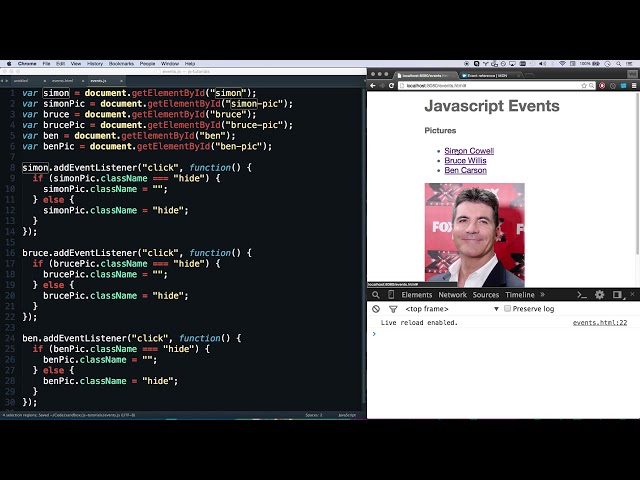Click the Ben Carson link
The width and height of the screenshot is (640, 480).
[x=465, y=170]
